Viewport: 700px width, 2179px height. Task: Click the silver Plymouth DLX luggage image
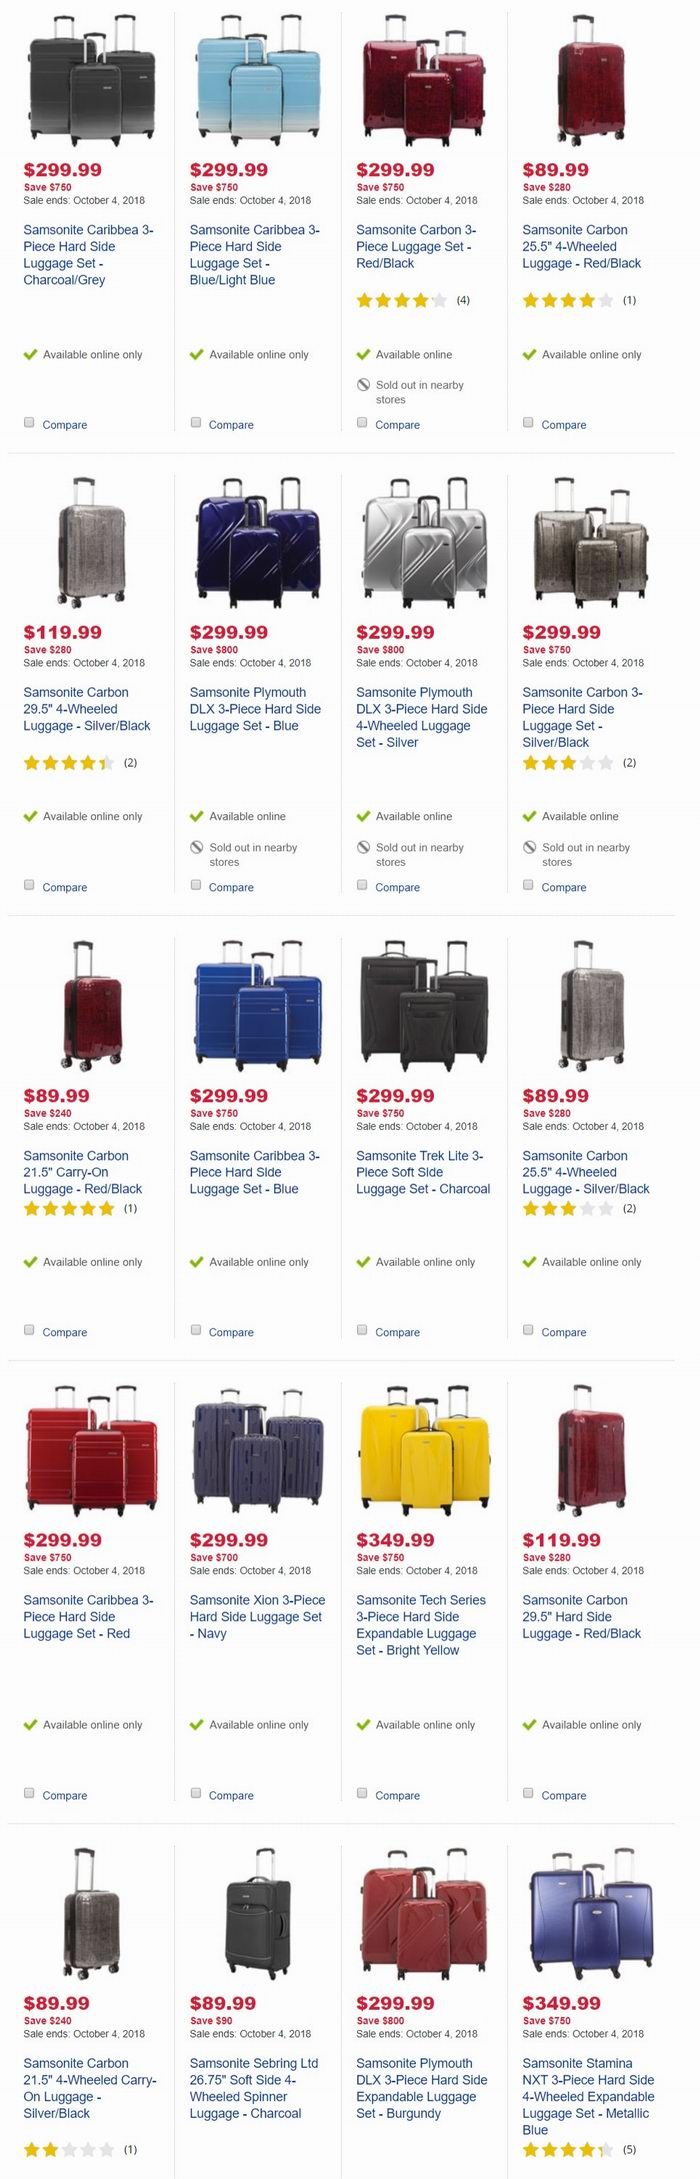click(x=424, y=542)
